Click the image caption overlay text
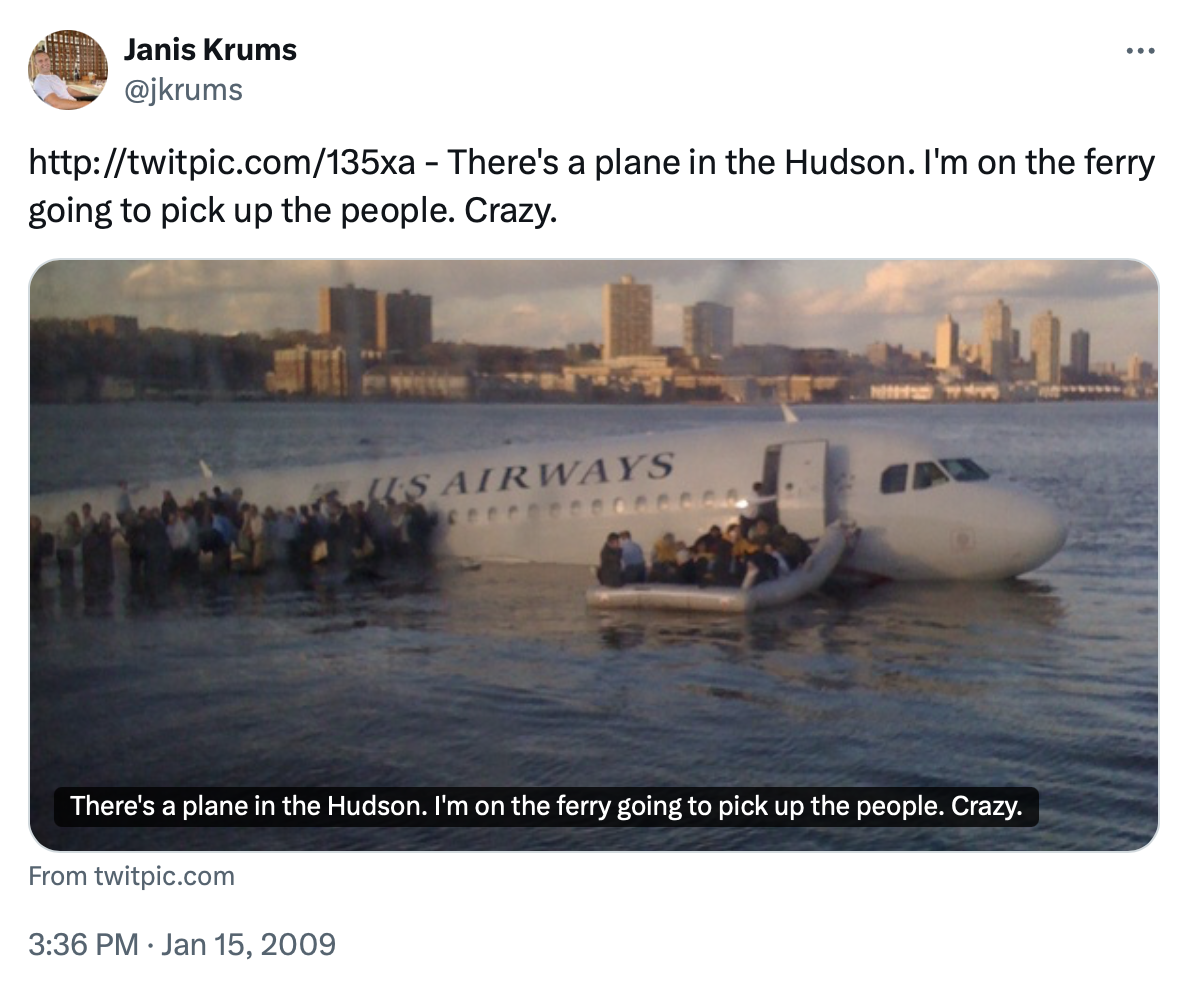Screen dimensions: 1184x988 point(546,806)
